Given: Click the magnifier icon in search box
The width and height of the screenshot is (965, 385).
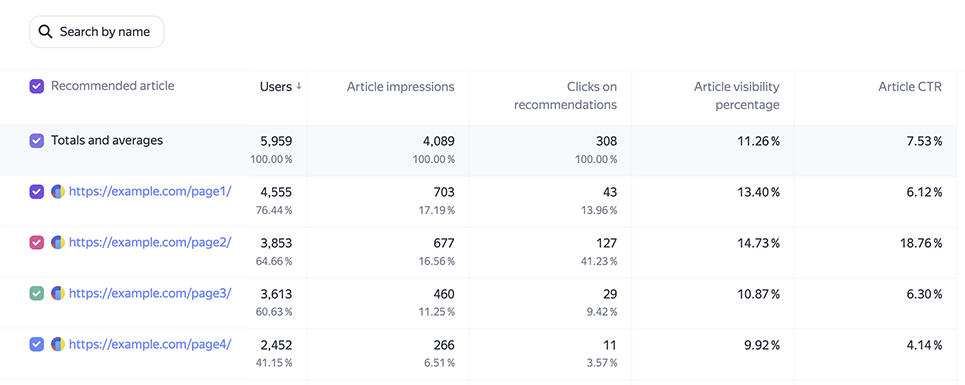Looking at the screenshot, I should tap(45, 31).
